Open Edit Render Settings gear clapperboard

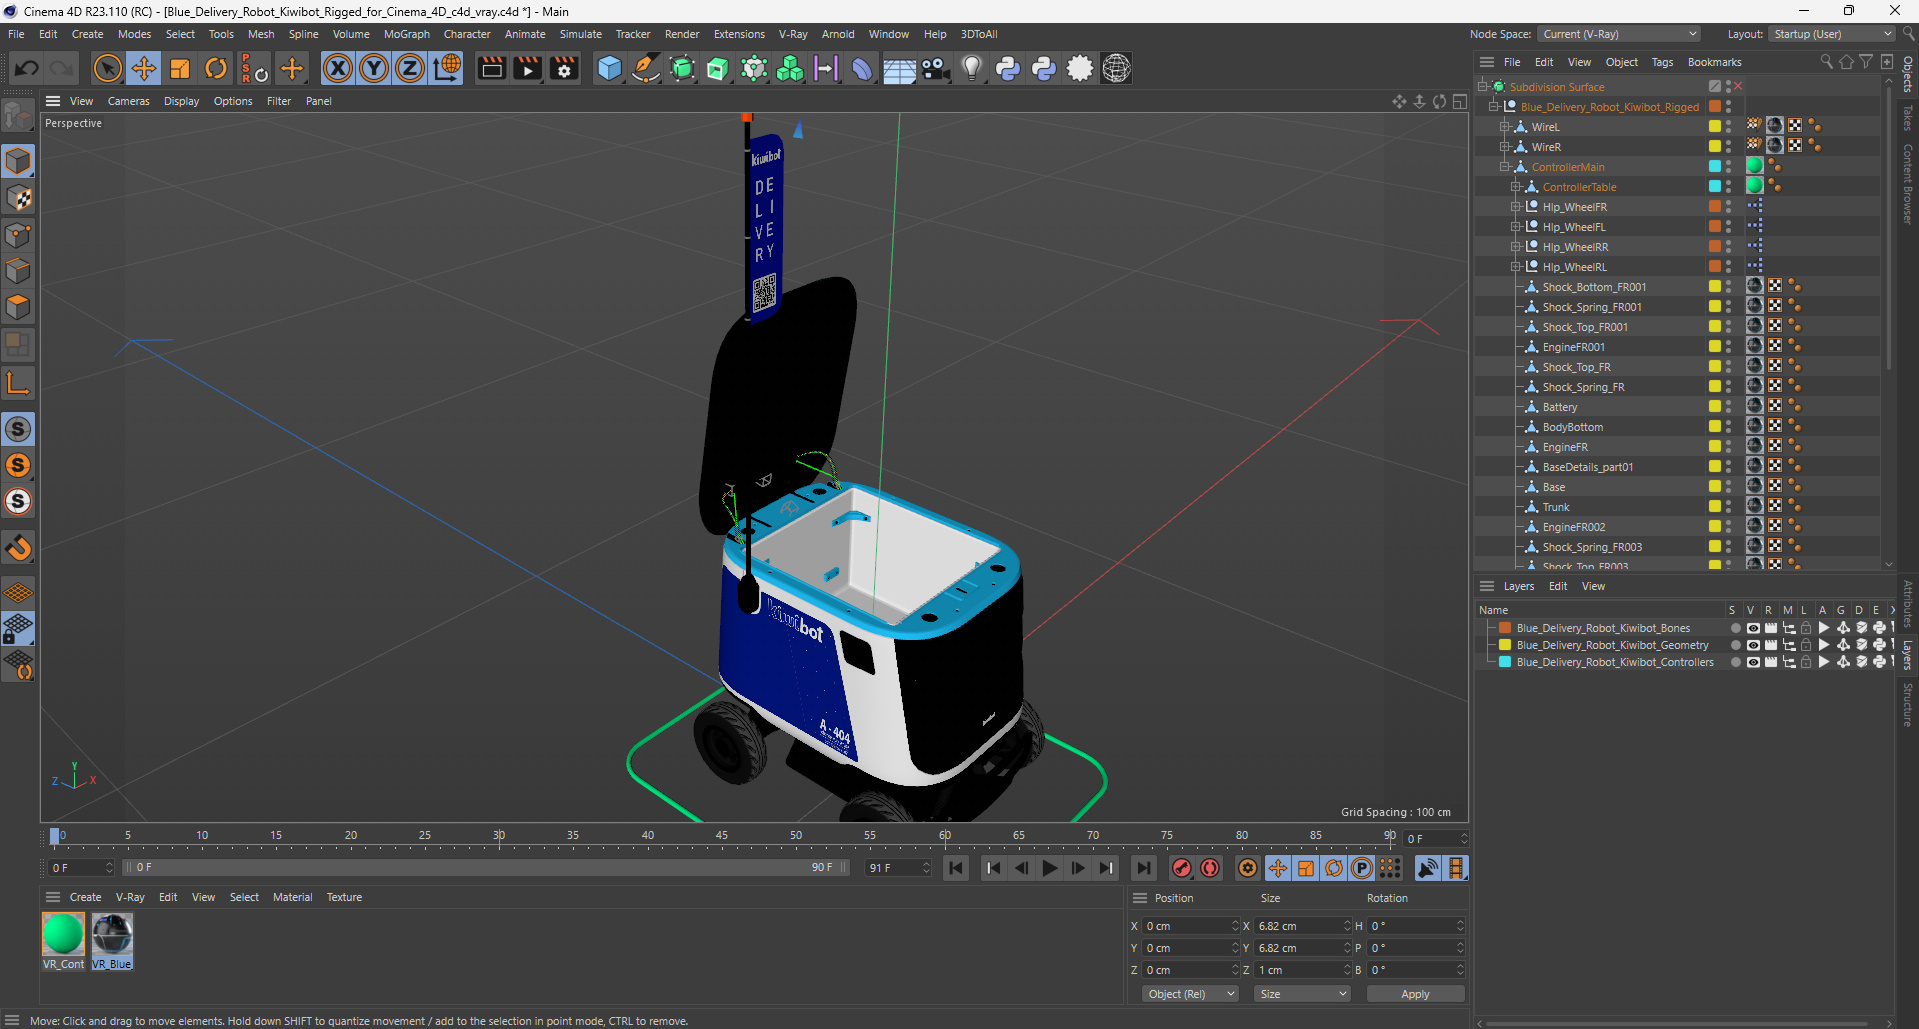[564, 68]
